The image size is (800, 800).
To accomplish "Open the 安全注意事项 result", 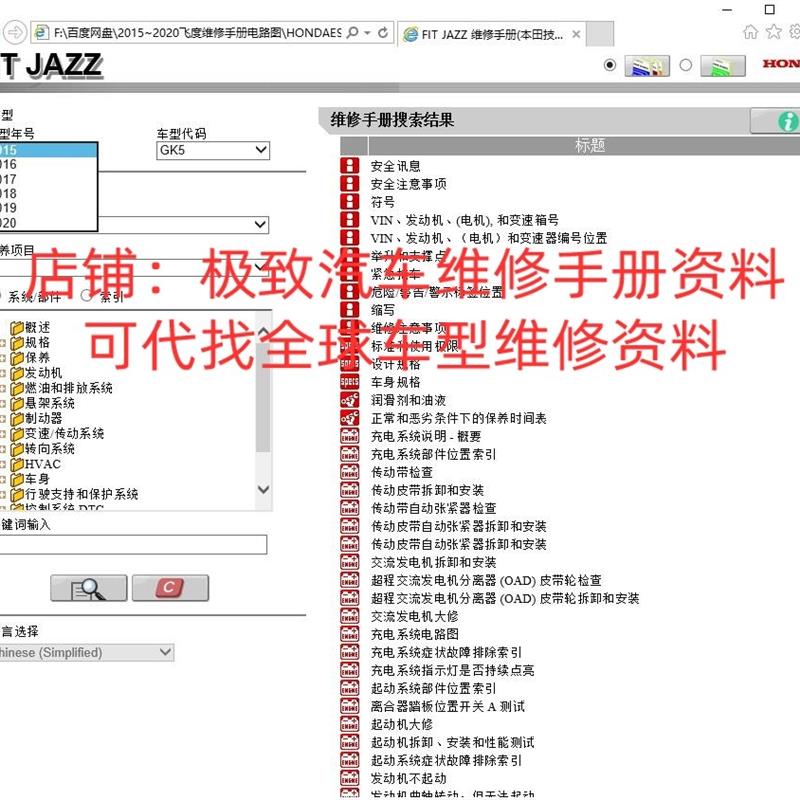I will coord(408,184).
